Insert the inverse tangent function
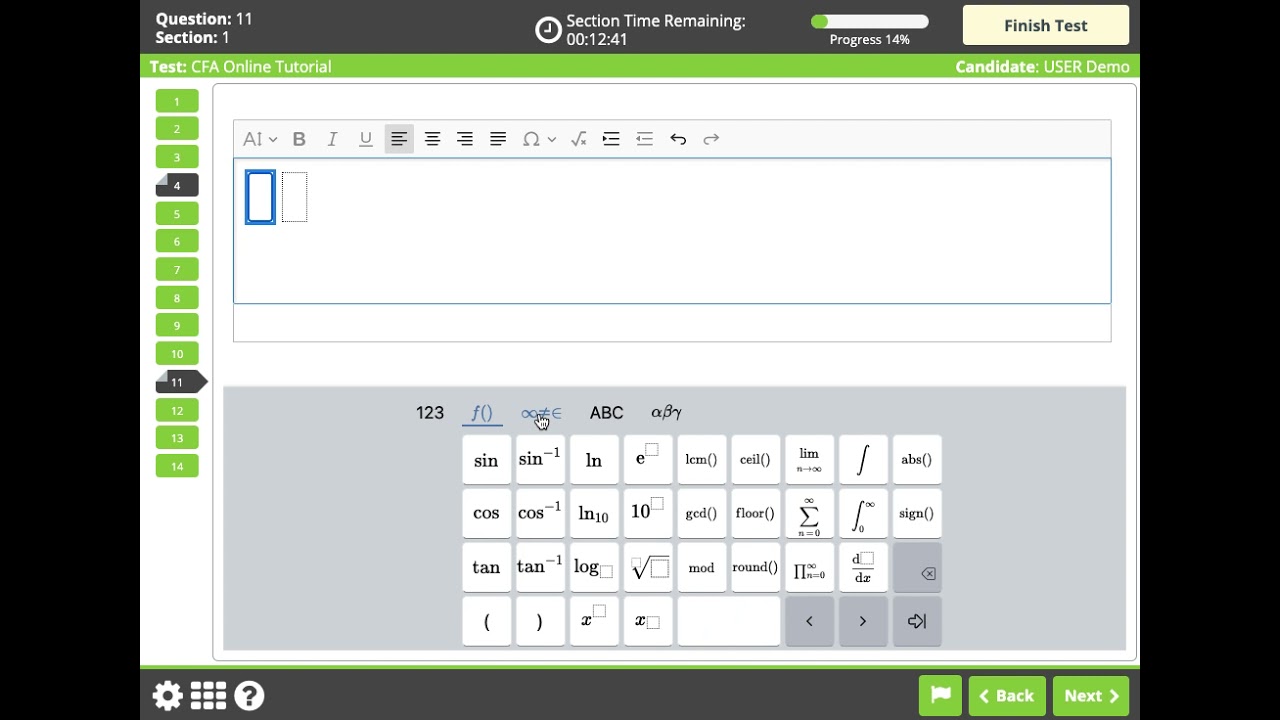Screen dimensions: 1280x720 click(540, 568)
